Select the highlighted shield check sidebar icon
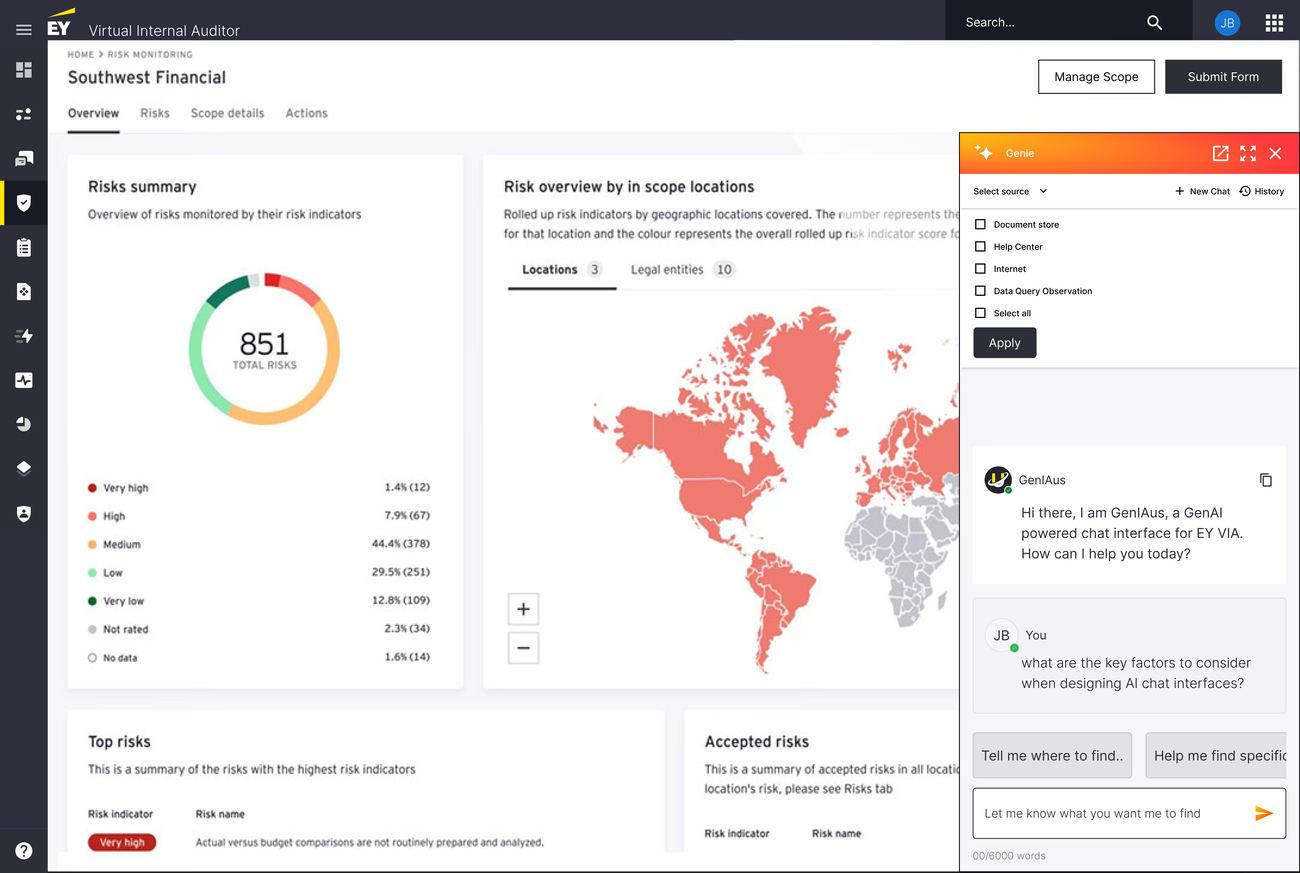Viewport: 1300px width, 873px height. 24,203
